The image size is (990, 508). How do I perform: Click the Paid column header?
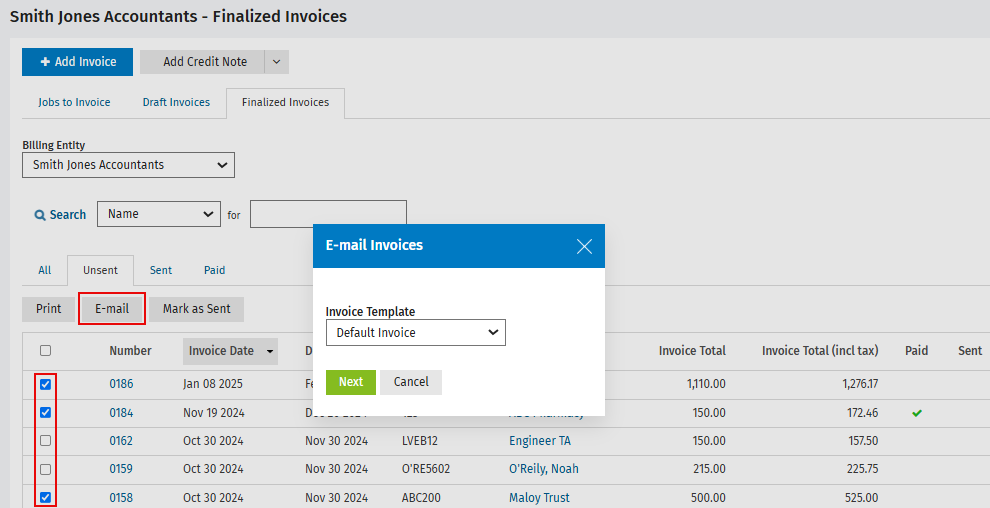tap(916, 351)
